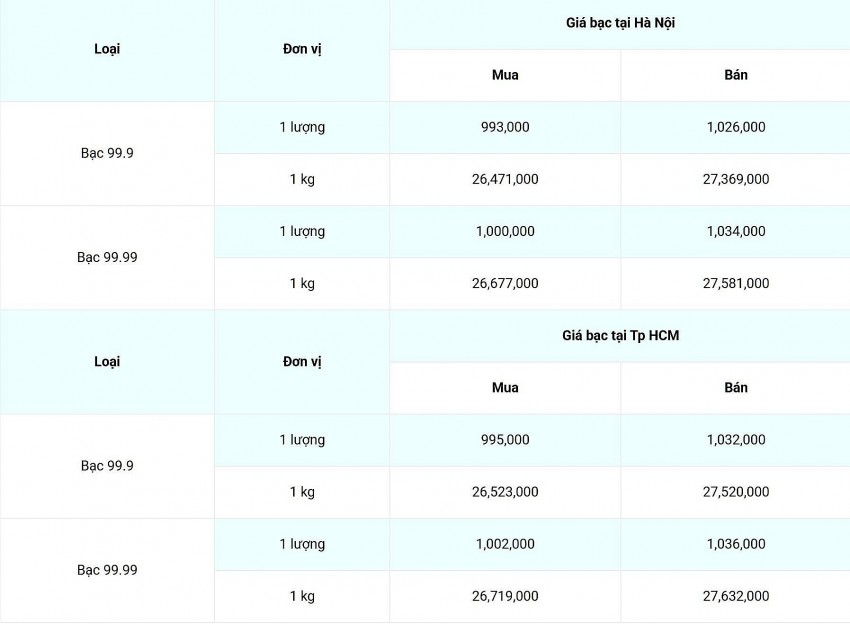Select the 1,026,000 sell price cell

[x=735, y=127]
